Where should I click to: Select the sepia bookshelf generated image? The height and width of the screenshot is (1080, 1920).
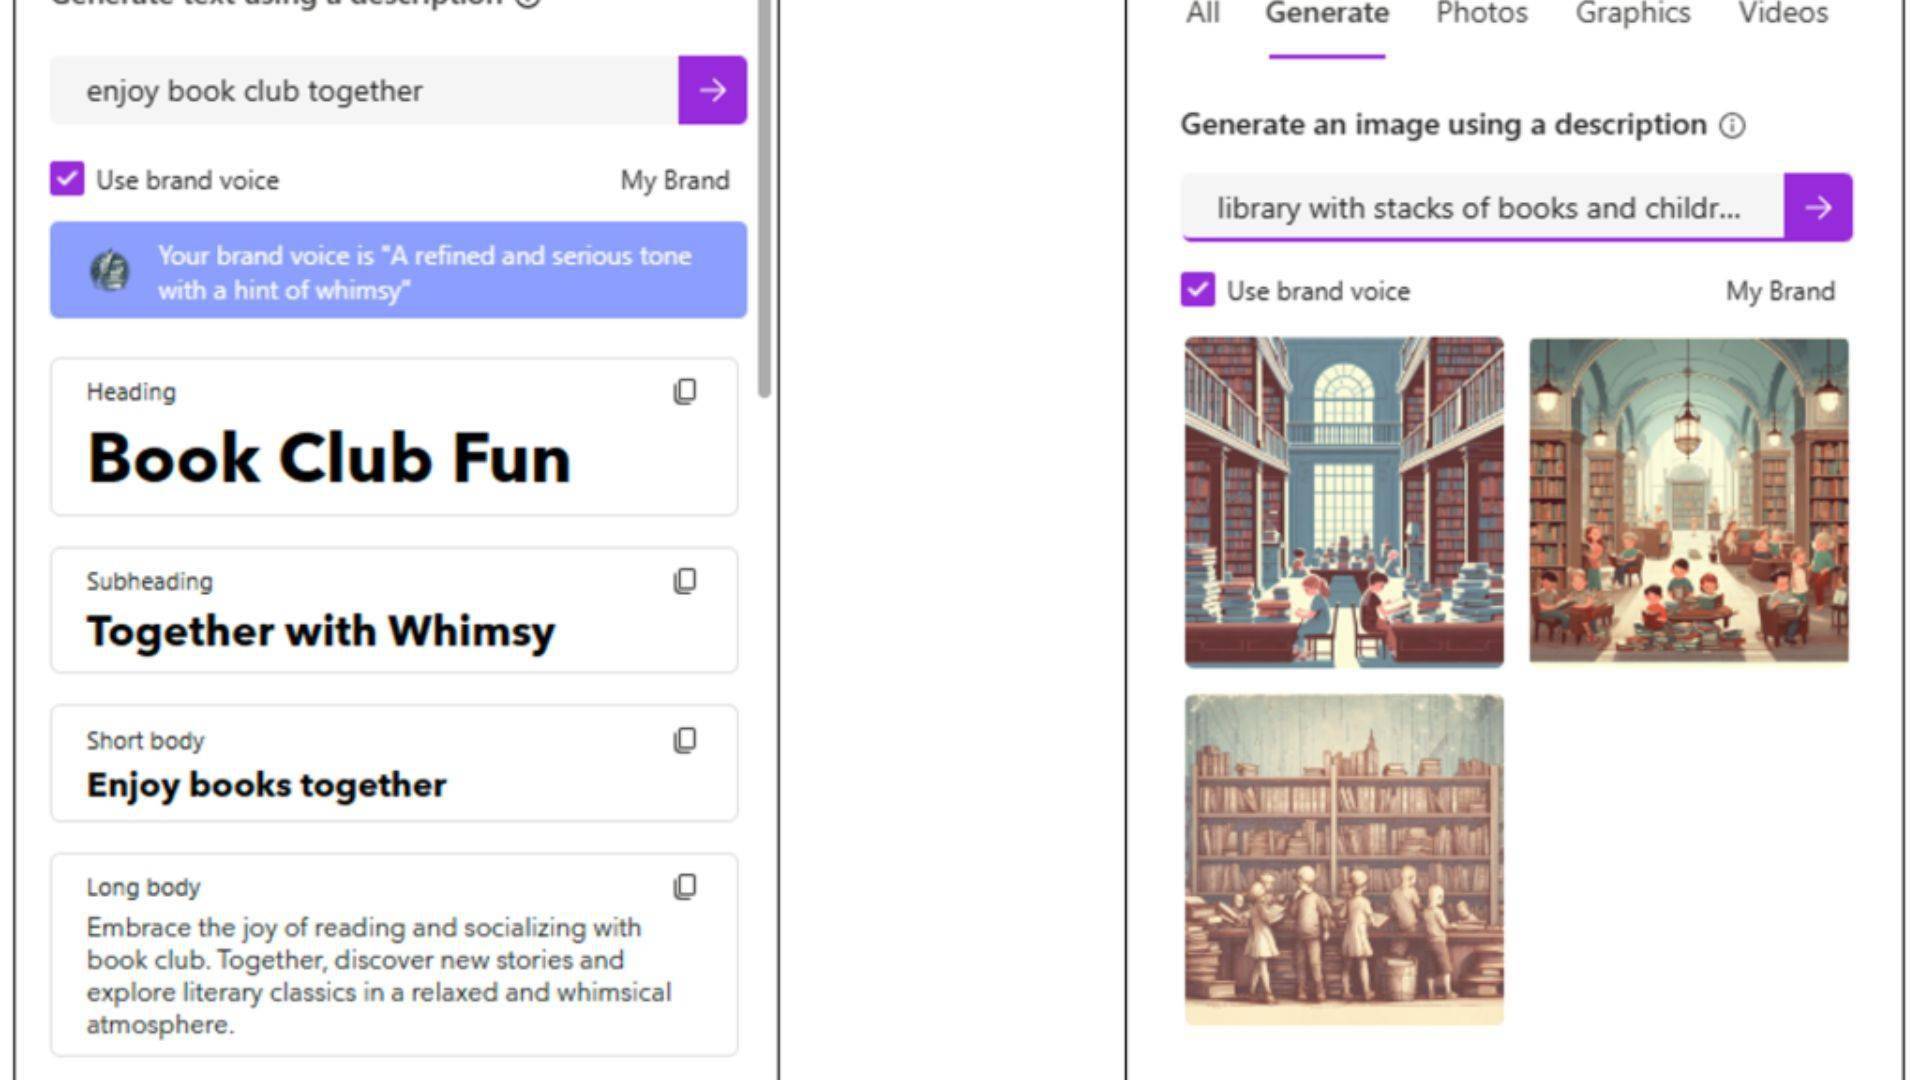click(1343, 859)
